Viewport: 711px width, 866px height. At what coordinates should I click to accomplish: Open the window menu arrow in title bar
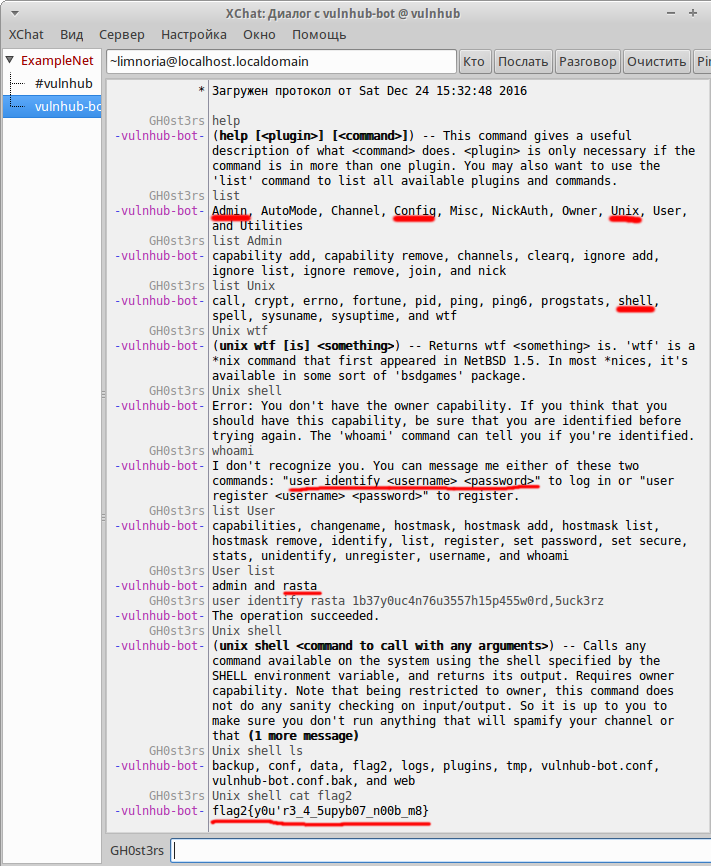click(14, 13)
